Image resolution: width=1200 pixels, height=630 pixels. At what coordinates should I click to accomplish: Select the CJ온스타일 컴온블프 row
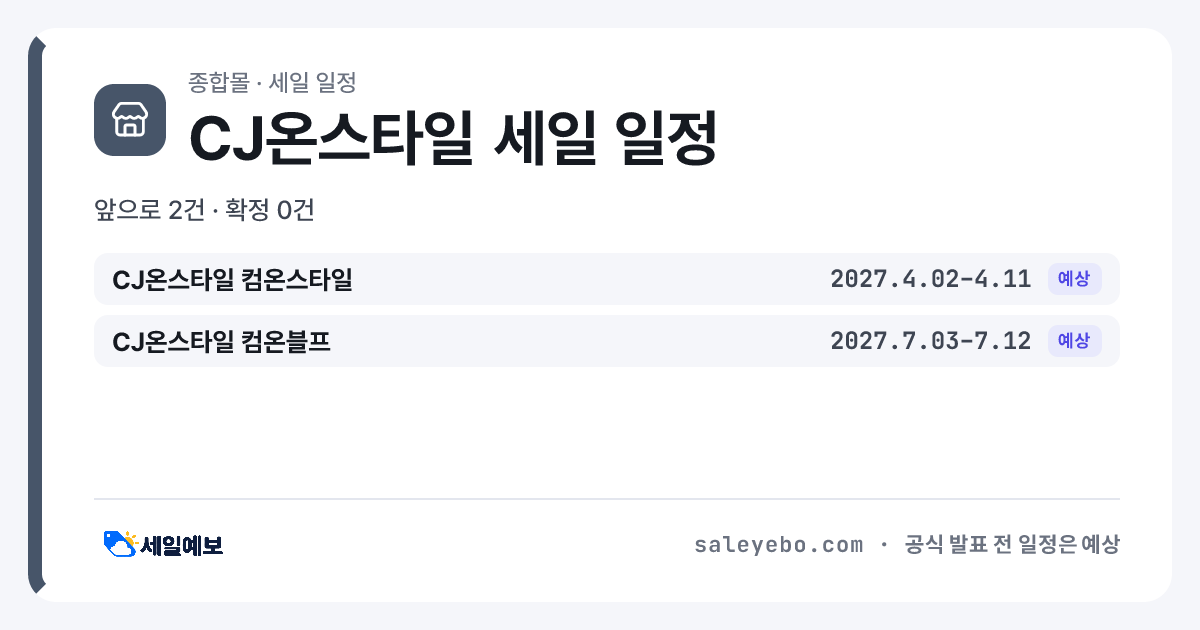(607, 341)
